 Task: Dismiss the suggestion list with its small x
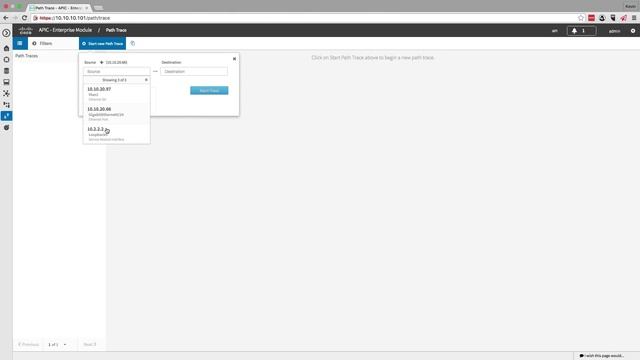(x=146, y=80)
